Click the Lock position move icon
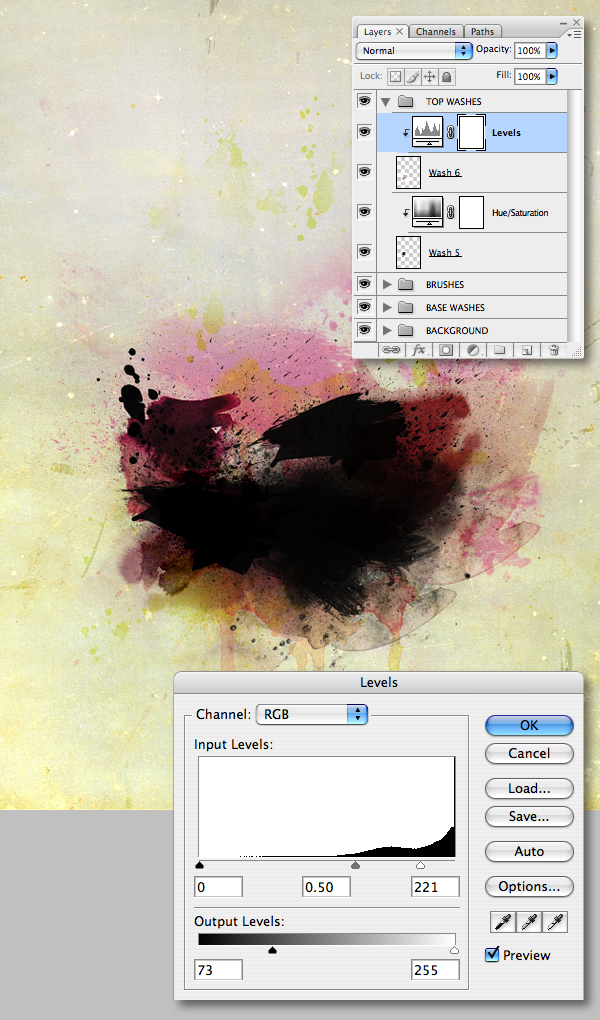The image size is (600, 1020). (x=430, y=77)
